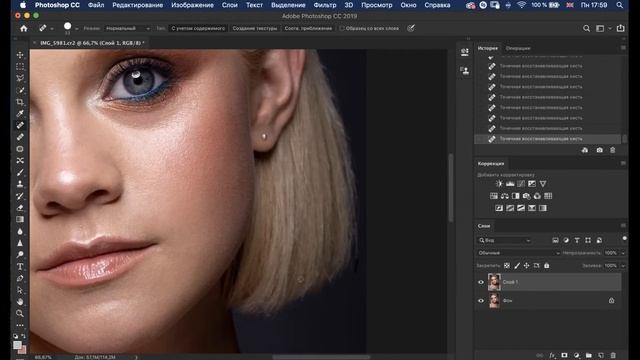Select the Move tool
Image resolution: width=640 pixels, height=360 pixels.
point(20,55)
